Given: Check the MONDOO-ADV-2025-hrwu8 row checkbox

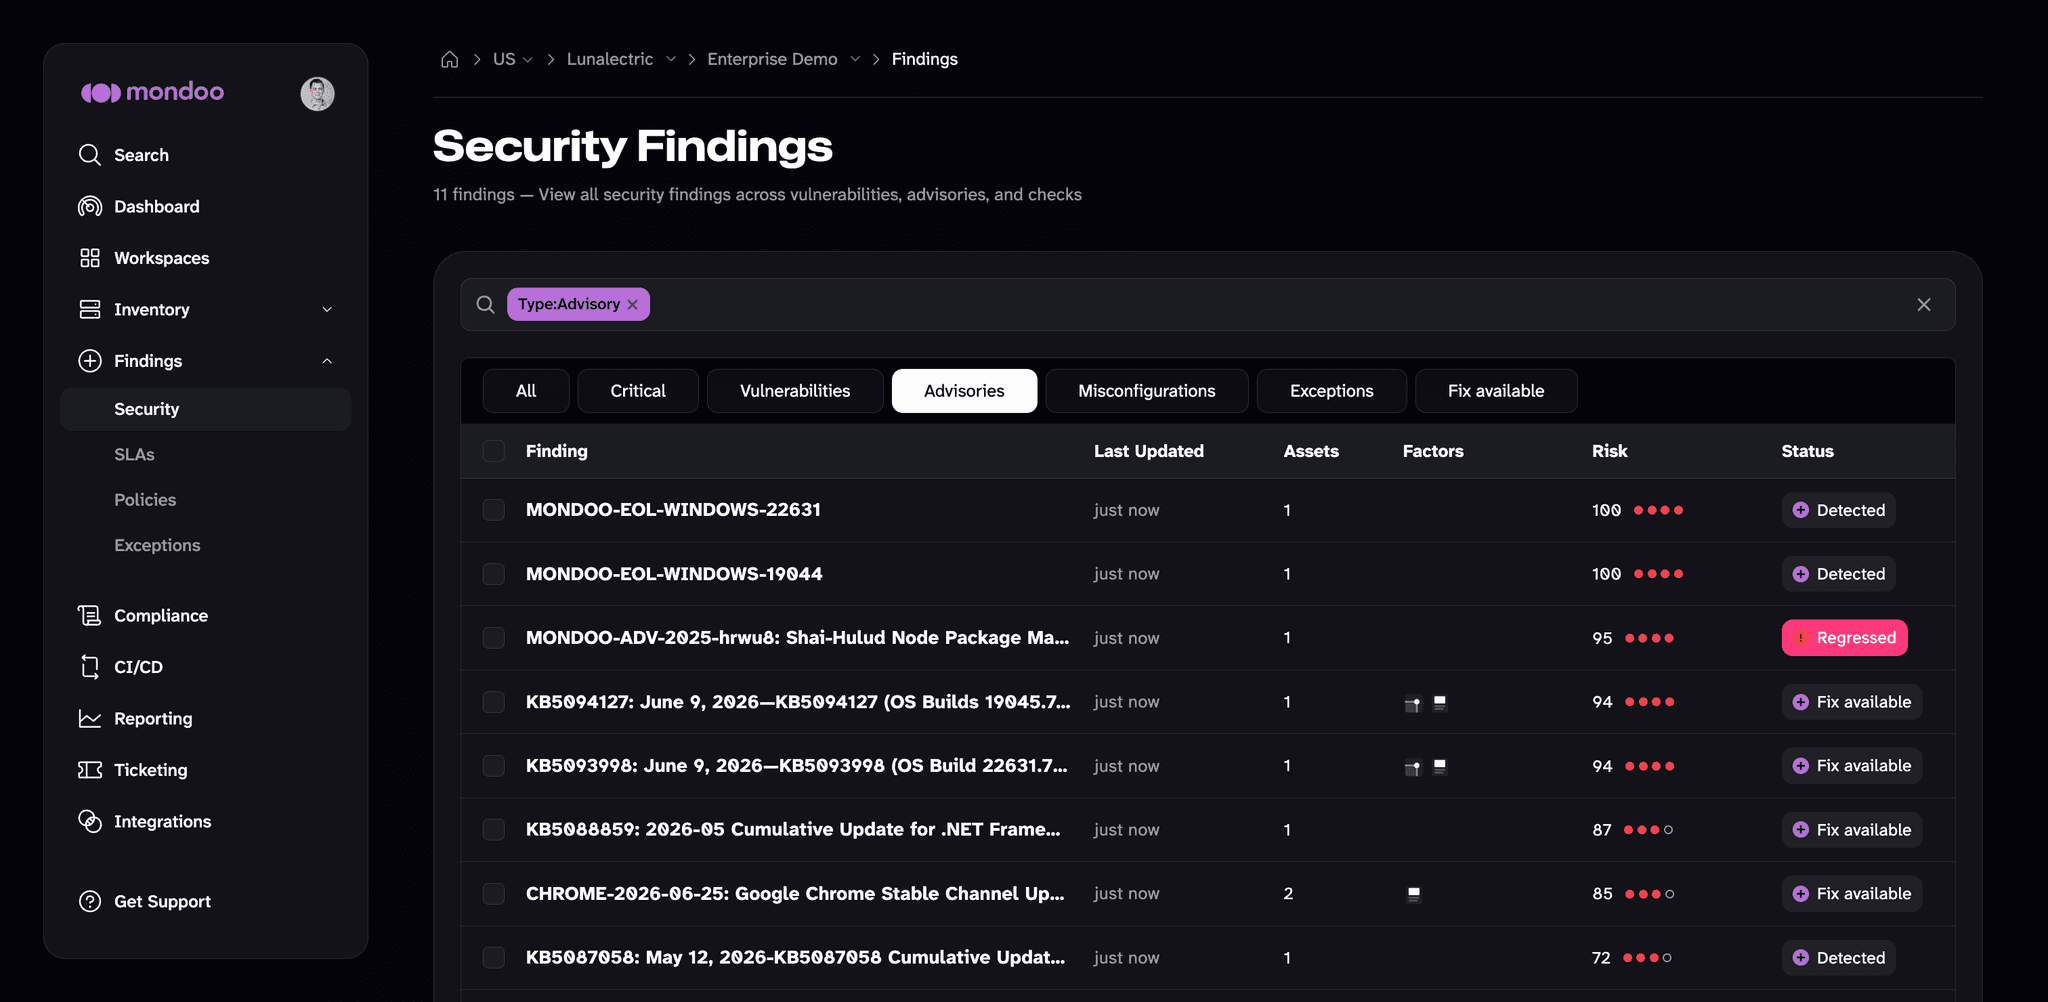Looking at the screenshot, I should 494,638.
